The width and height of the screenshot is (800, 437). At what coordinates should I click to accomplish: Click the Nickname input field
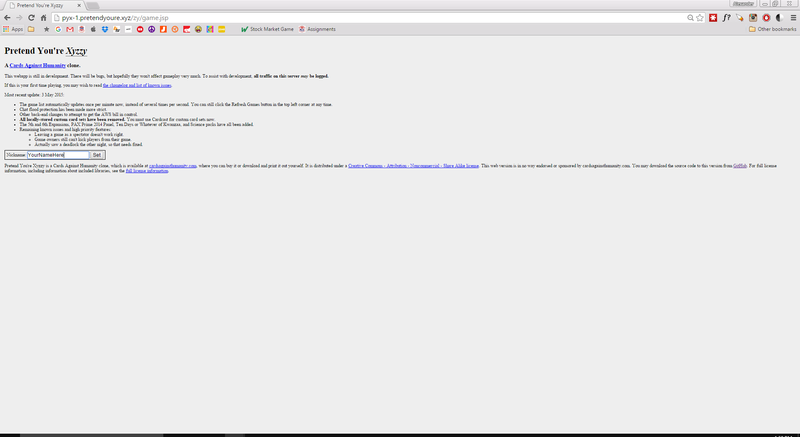[58, 155]
